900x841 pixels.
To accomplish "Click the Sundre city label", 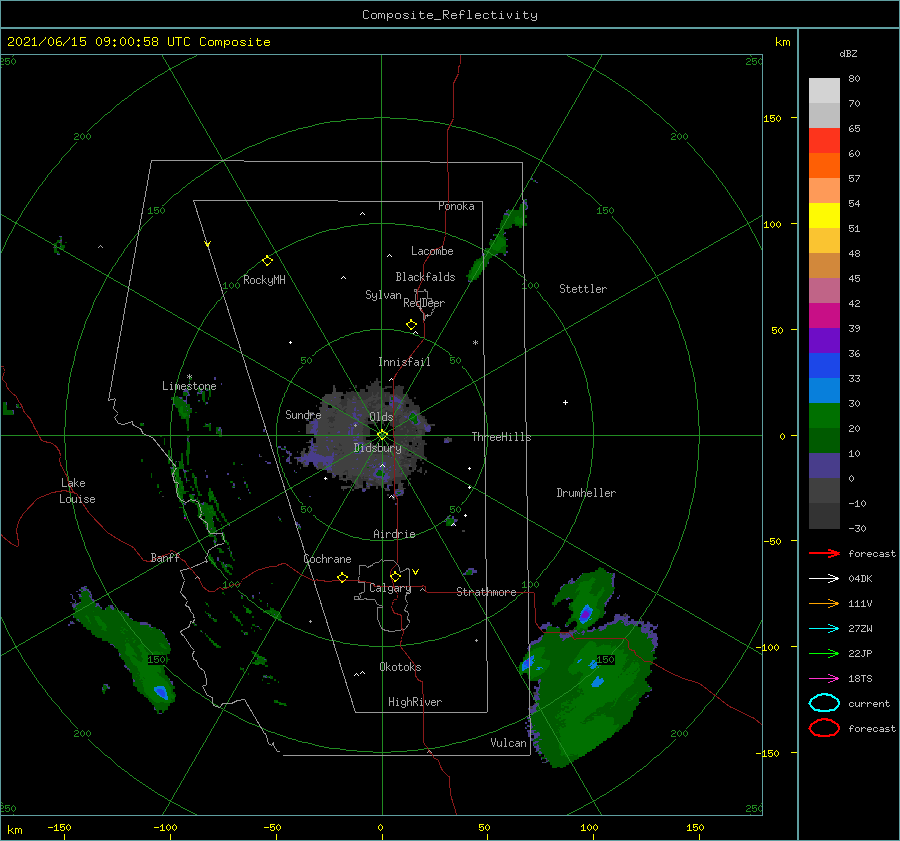I will (303, 415).
